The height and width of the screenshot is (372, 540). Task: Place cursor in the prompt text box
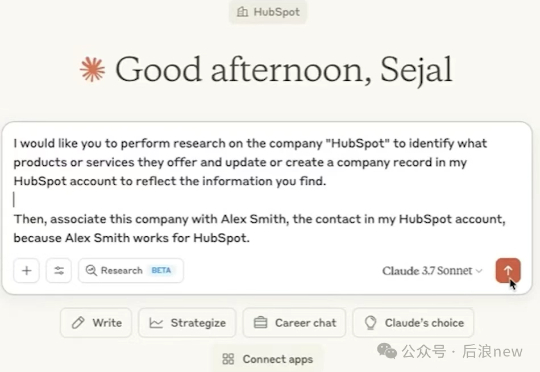(x=267, y=190)
